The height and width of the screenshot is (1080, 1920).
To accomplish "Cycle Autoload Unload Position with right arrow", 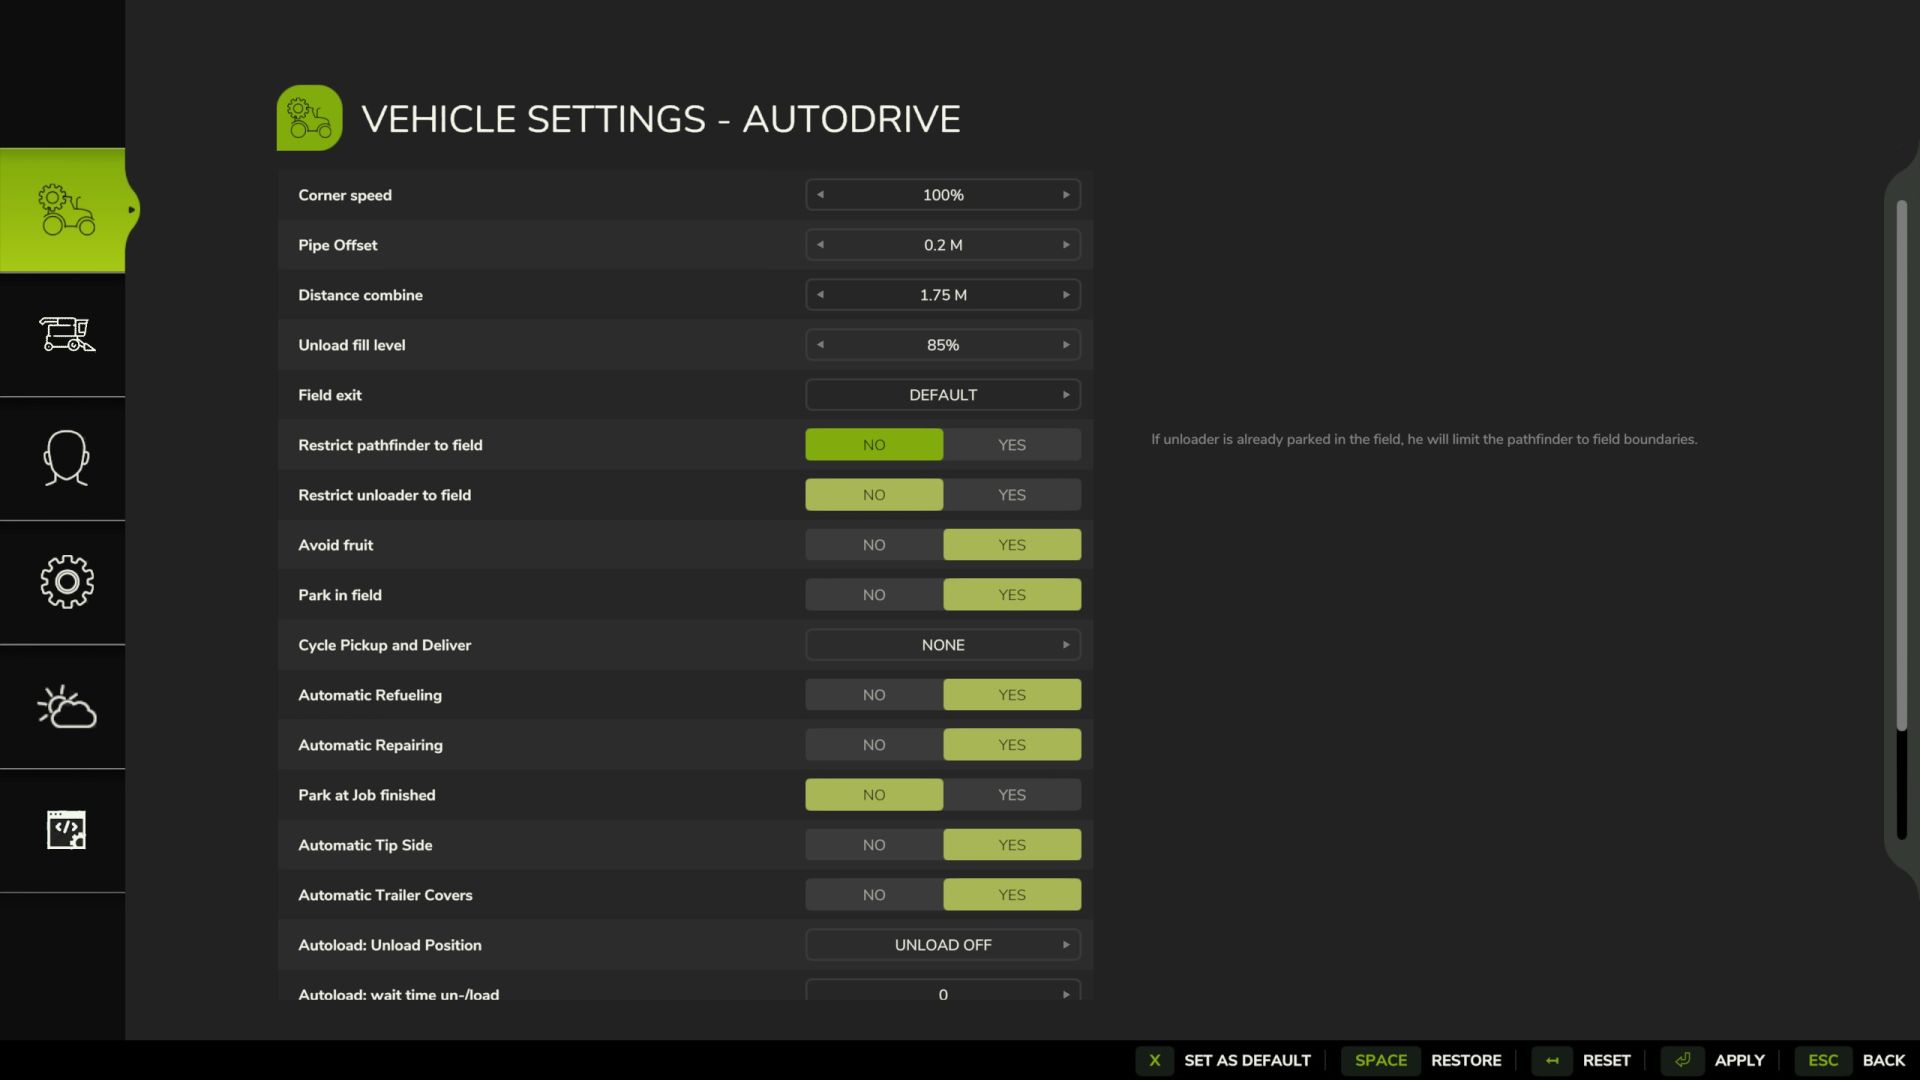I will pyautogui.click(x=1066, y=945).
